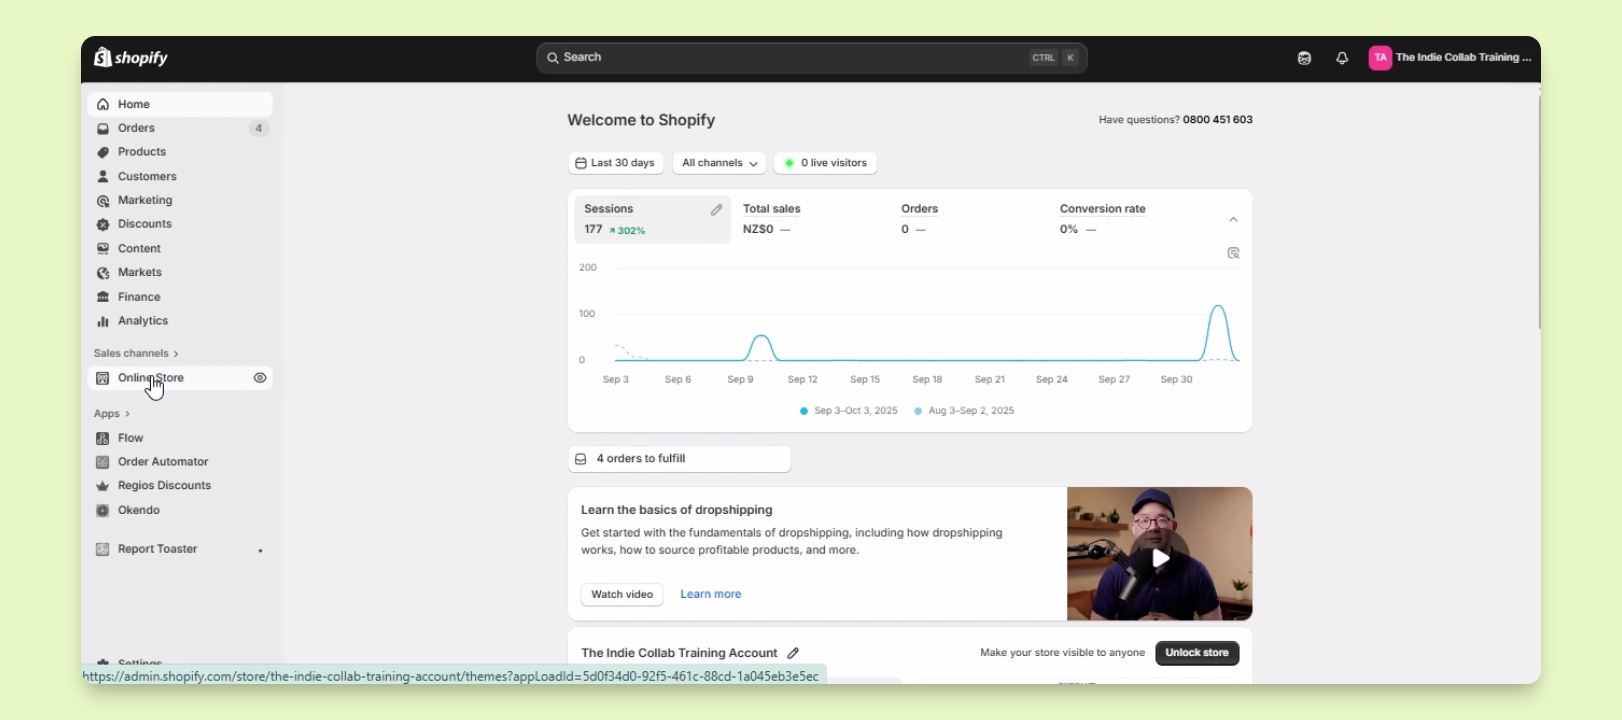Viewport: 1622px width, 720px height.
Task: Click the Report Toaster app icon
Action: tap(103, 549)
